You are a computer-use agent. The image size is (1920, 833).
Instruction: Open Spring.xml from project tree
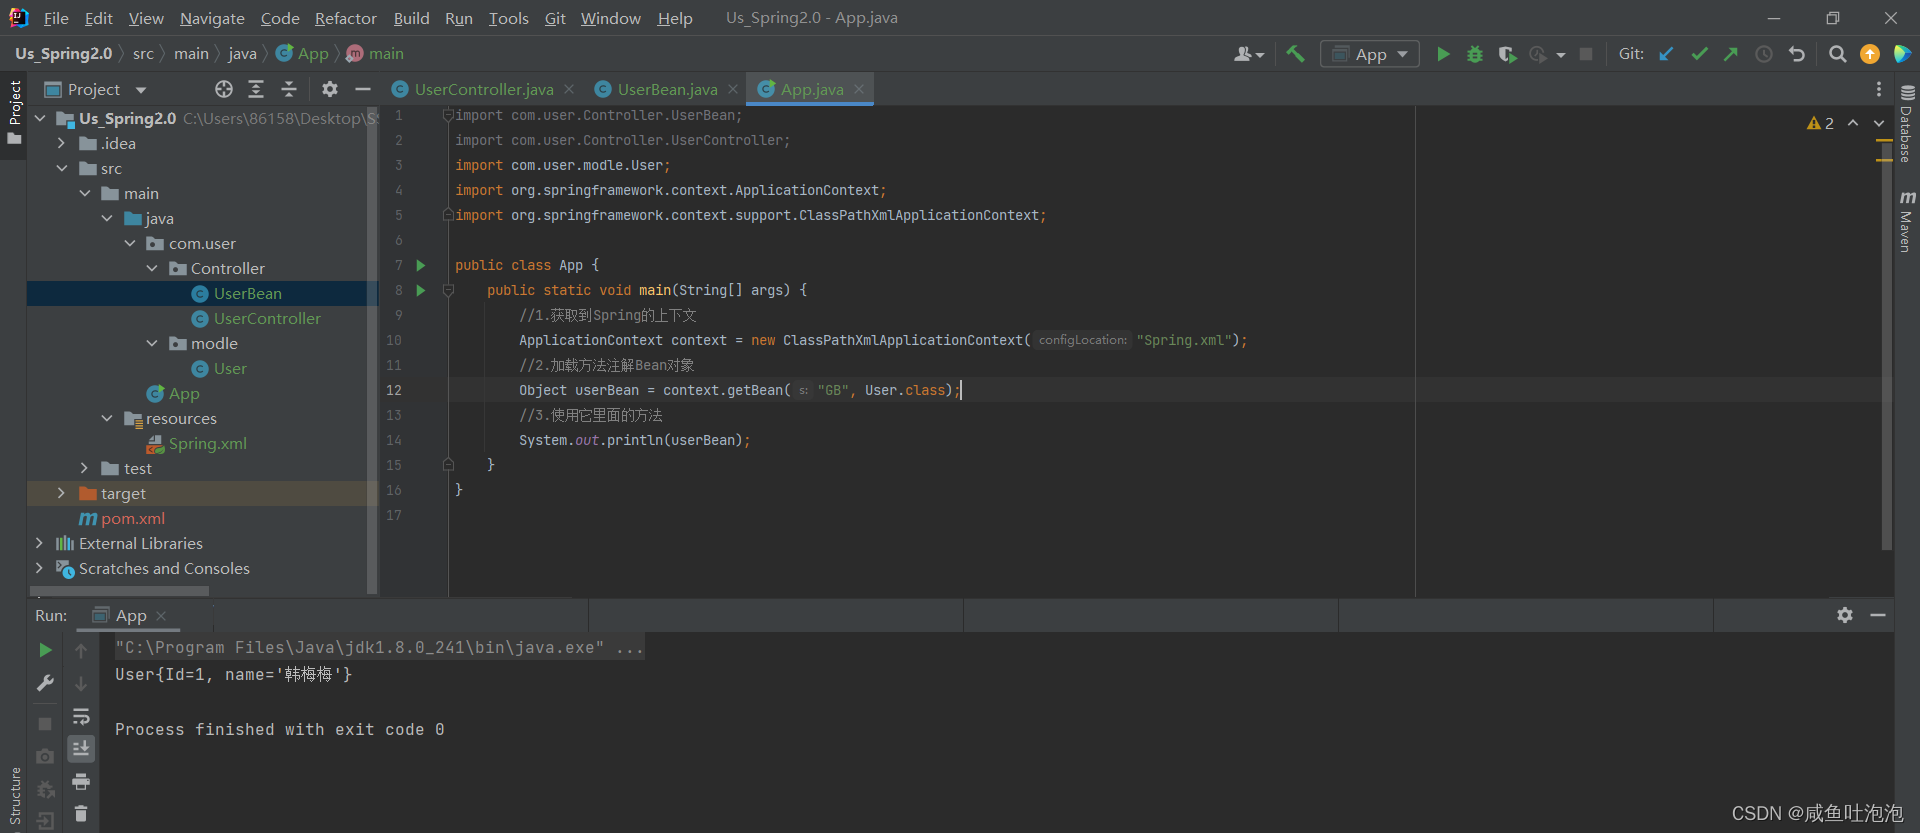pyautogui.click(x=207, y=444)
